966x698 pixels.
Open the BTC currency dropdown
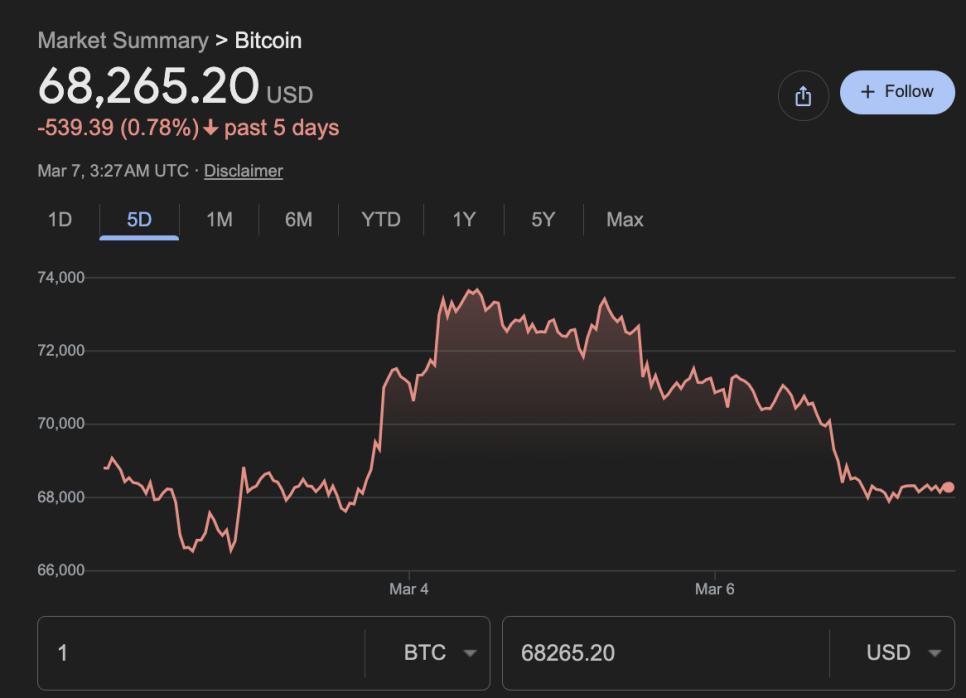tap(440, 653)
